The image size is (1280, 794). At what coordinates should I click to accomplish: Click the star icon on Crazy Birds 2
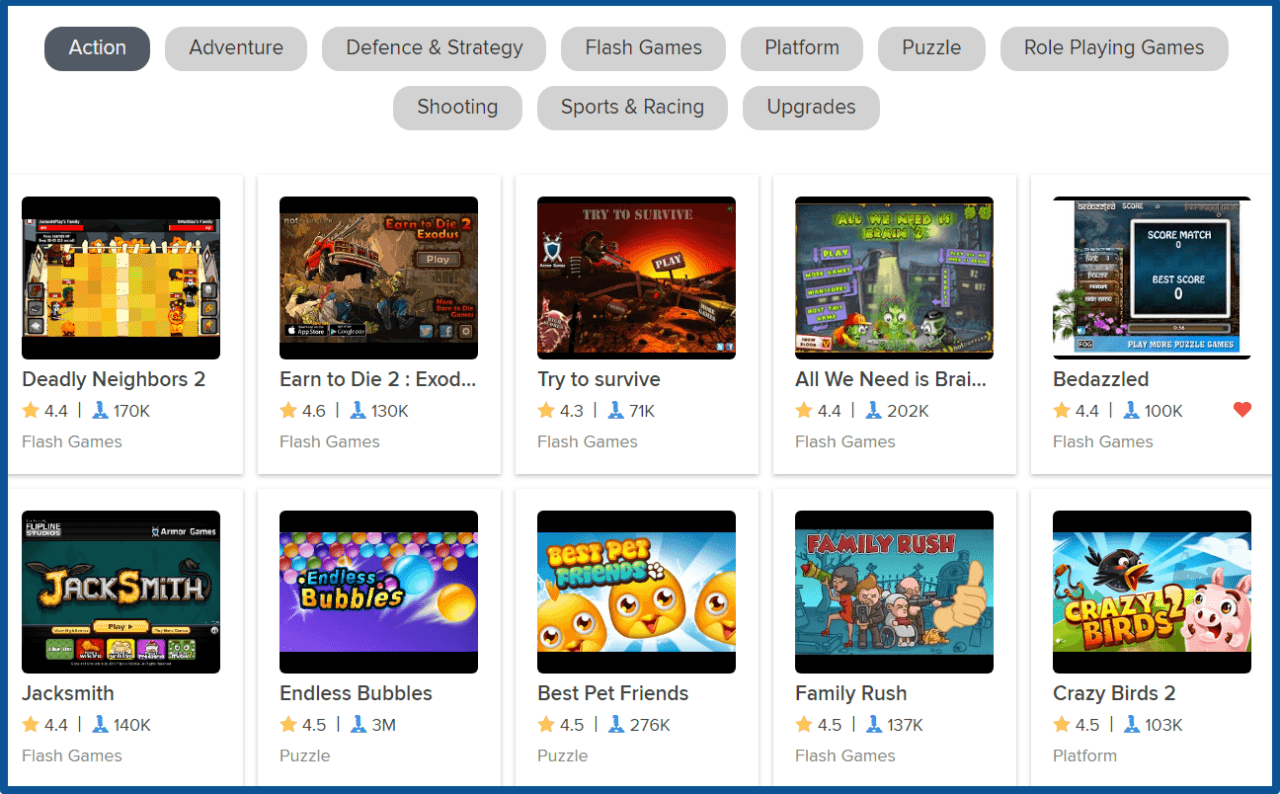click(x=1062, y=724)
